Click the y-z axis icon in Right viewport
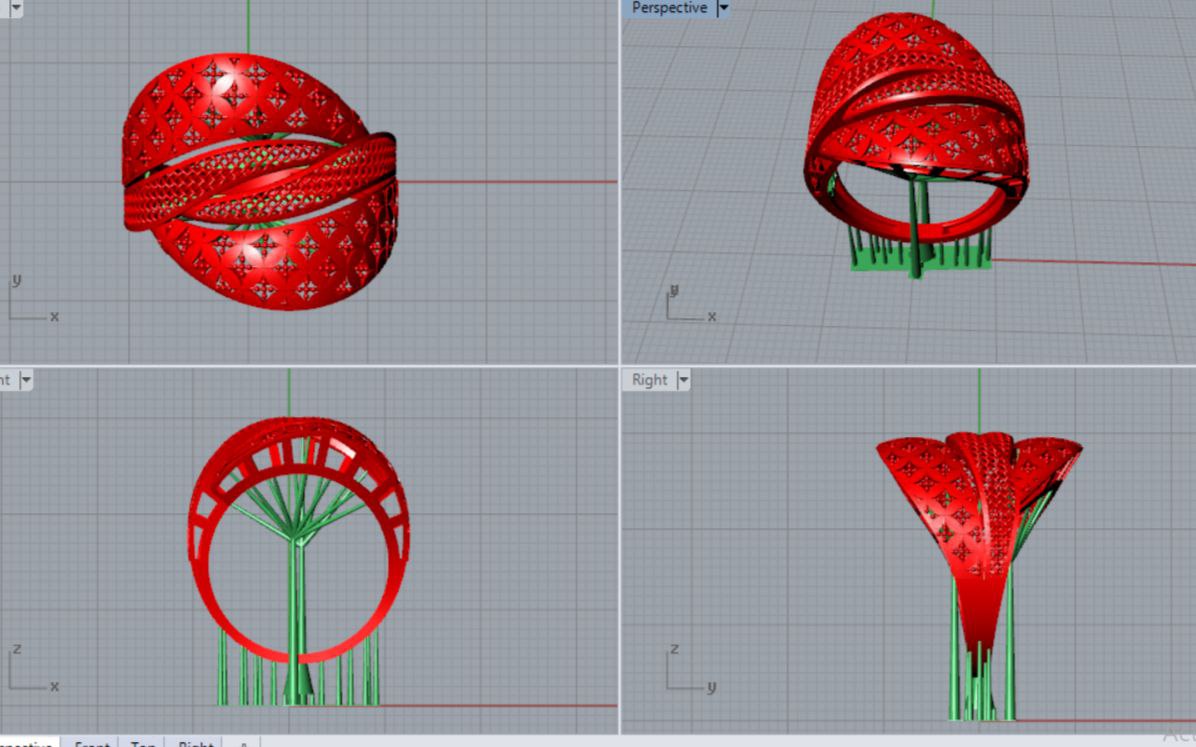Screen dimensions: 1196x747 (689, 670)
